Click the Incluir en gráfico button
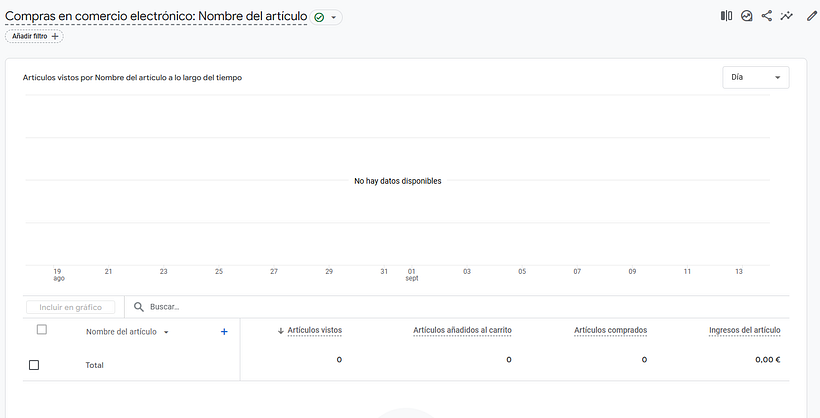 tap(71, 307)
